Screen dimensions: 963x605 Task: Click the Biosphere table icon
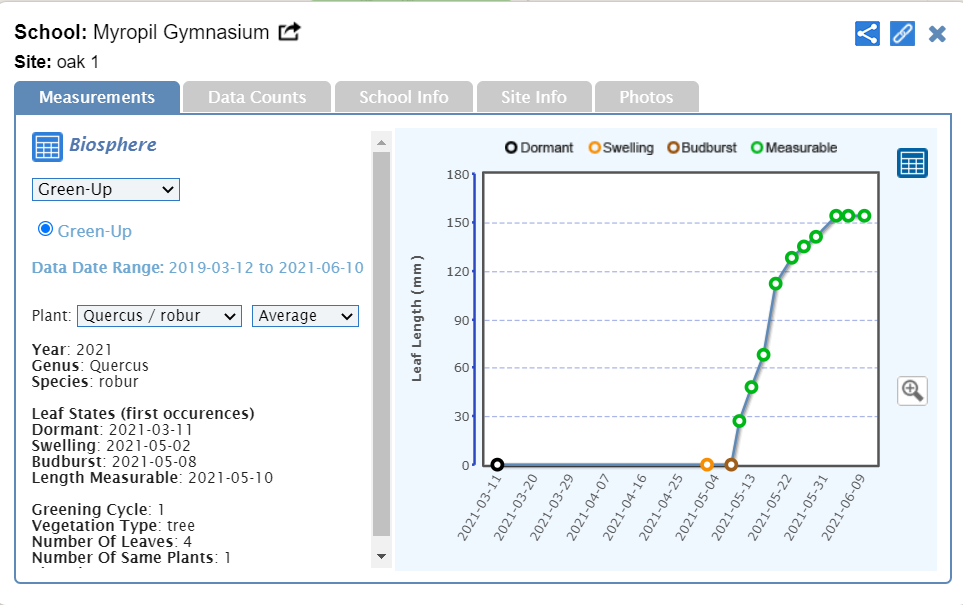47,146
